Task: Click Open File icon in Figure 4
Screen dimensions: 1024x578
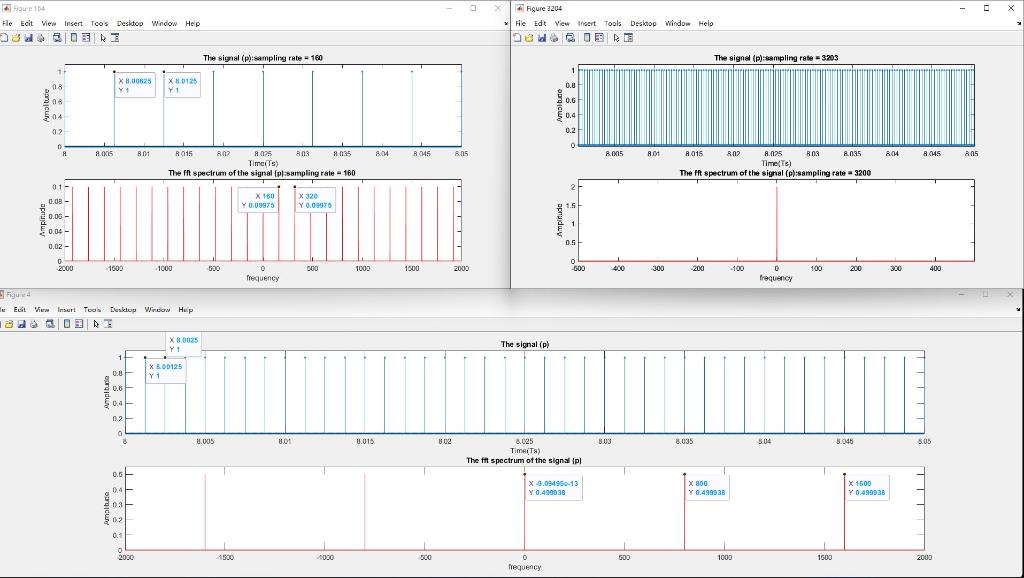Action: point(9,324)
